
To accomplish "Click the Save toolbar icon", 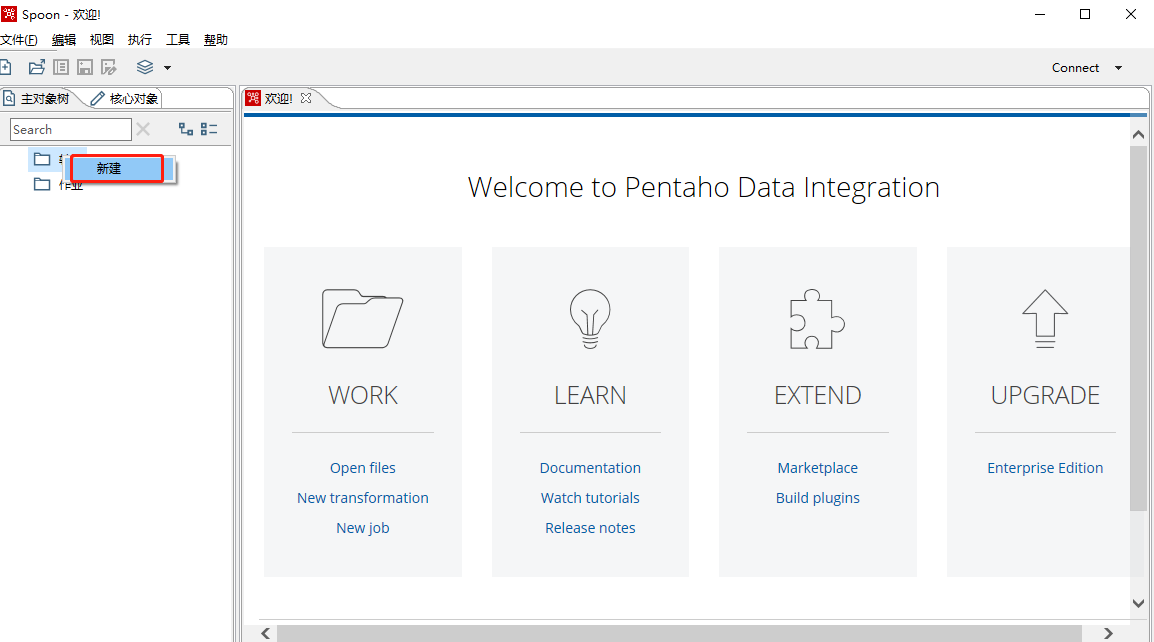I will pyautogui.click(x=85, y=68).
